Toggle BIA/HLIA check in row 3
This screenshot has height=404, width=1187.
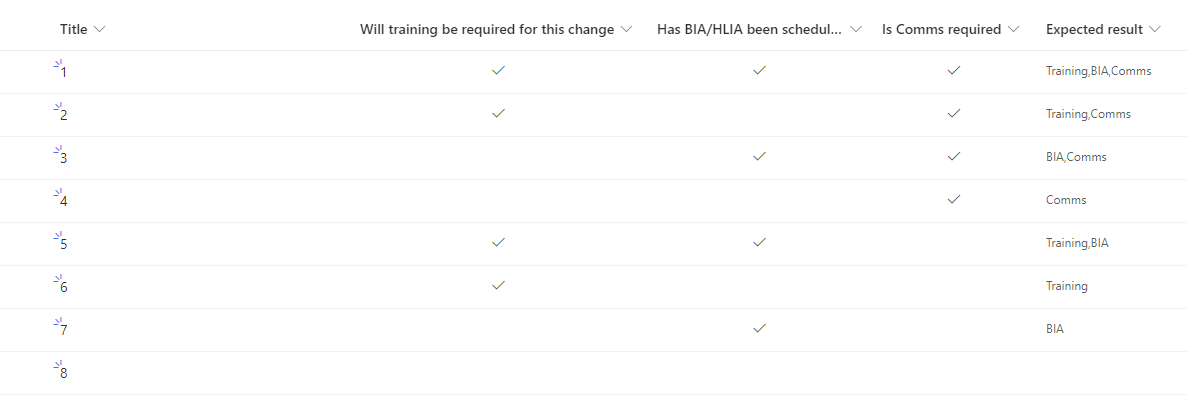tap(760, 157)
